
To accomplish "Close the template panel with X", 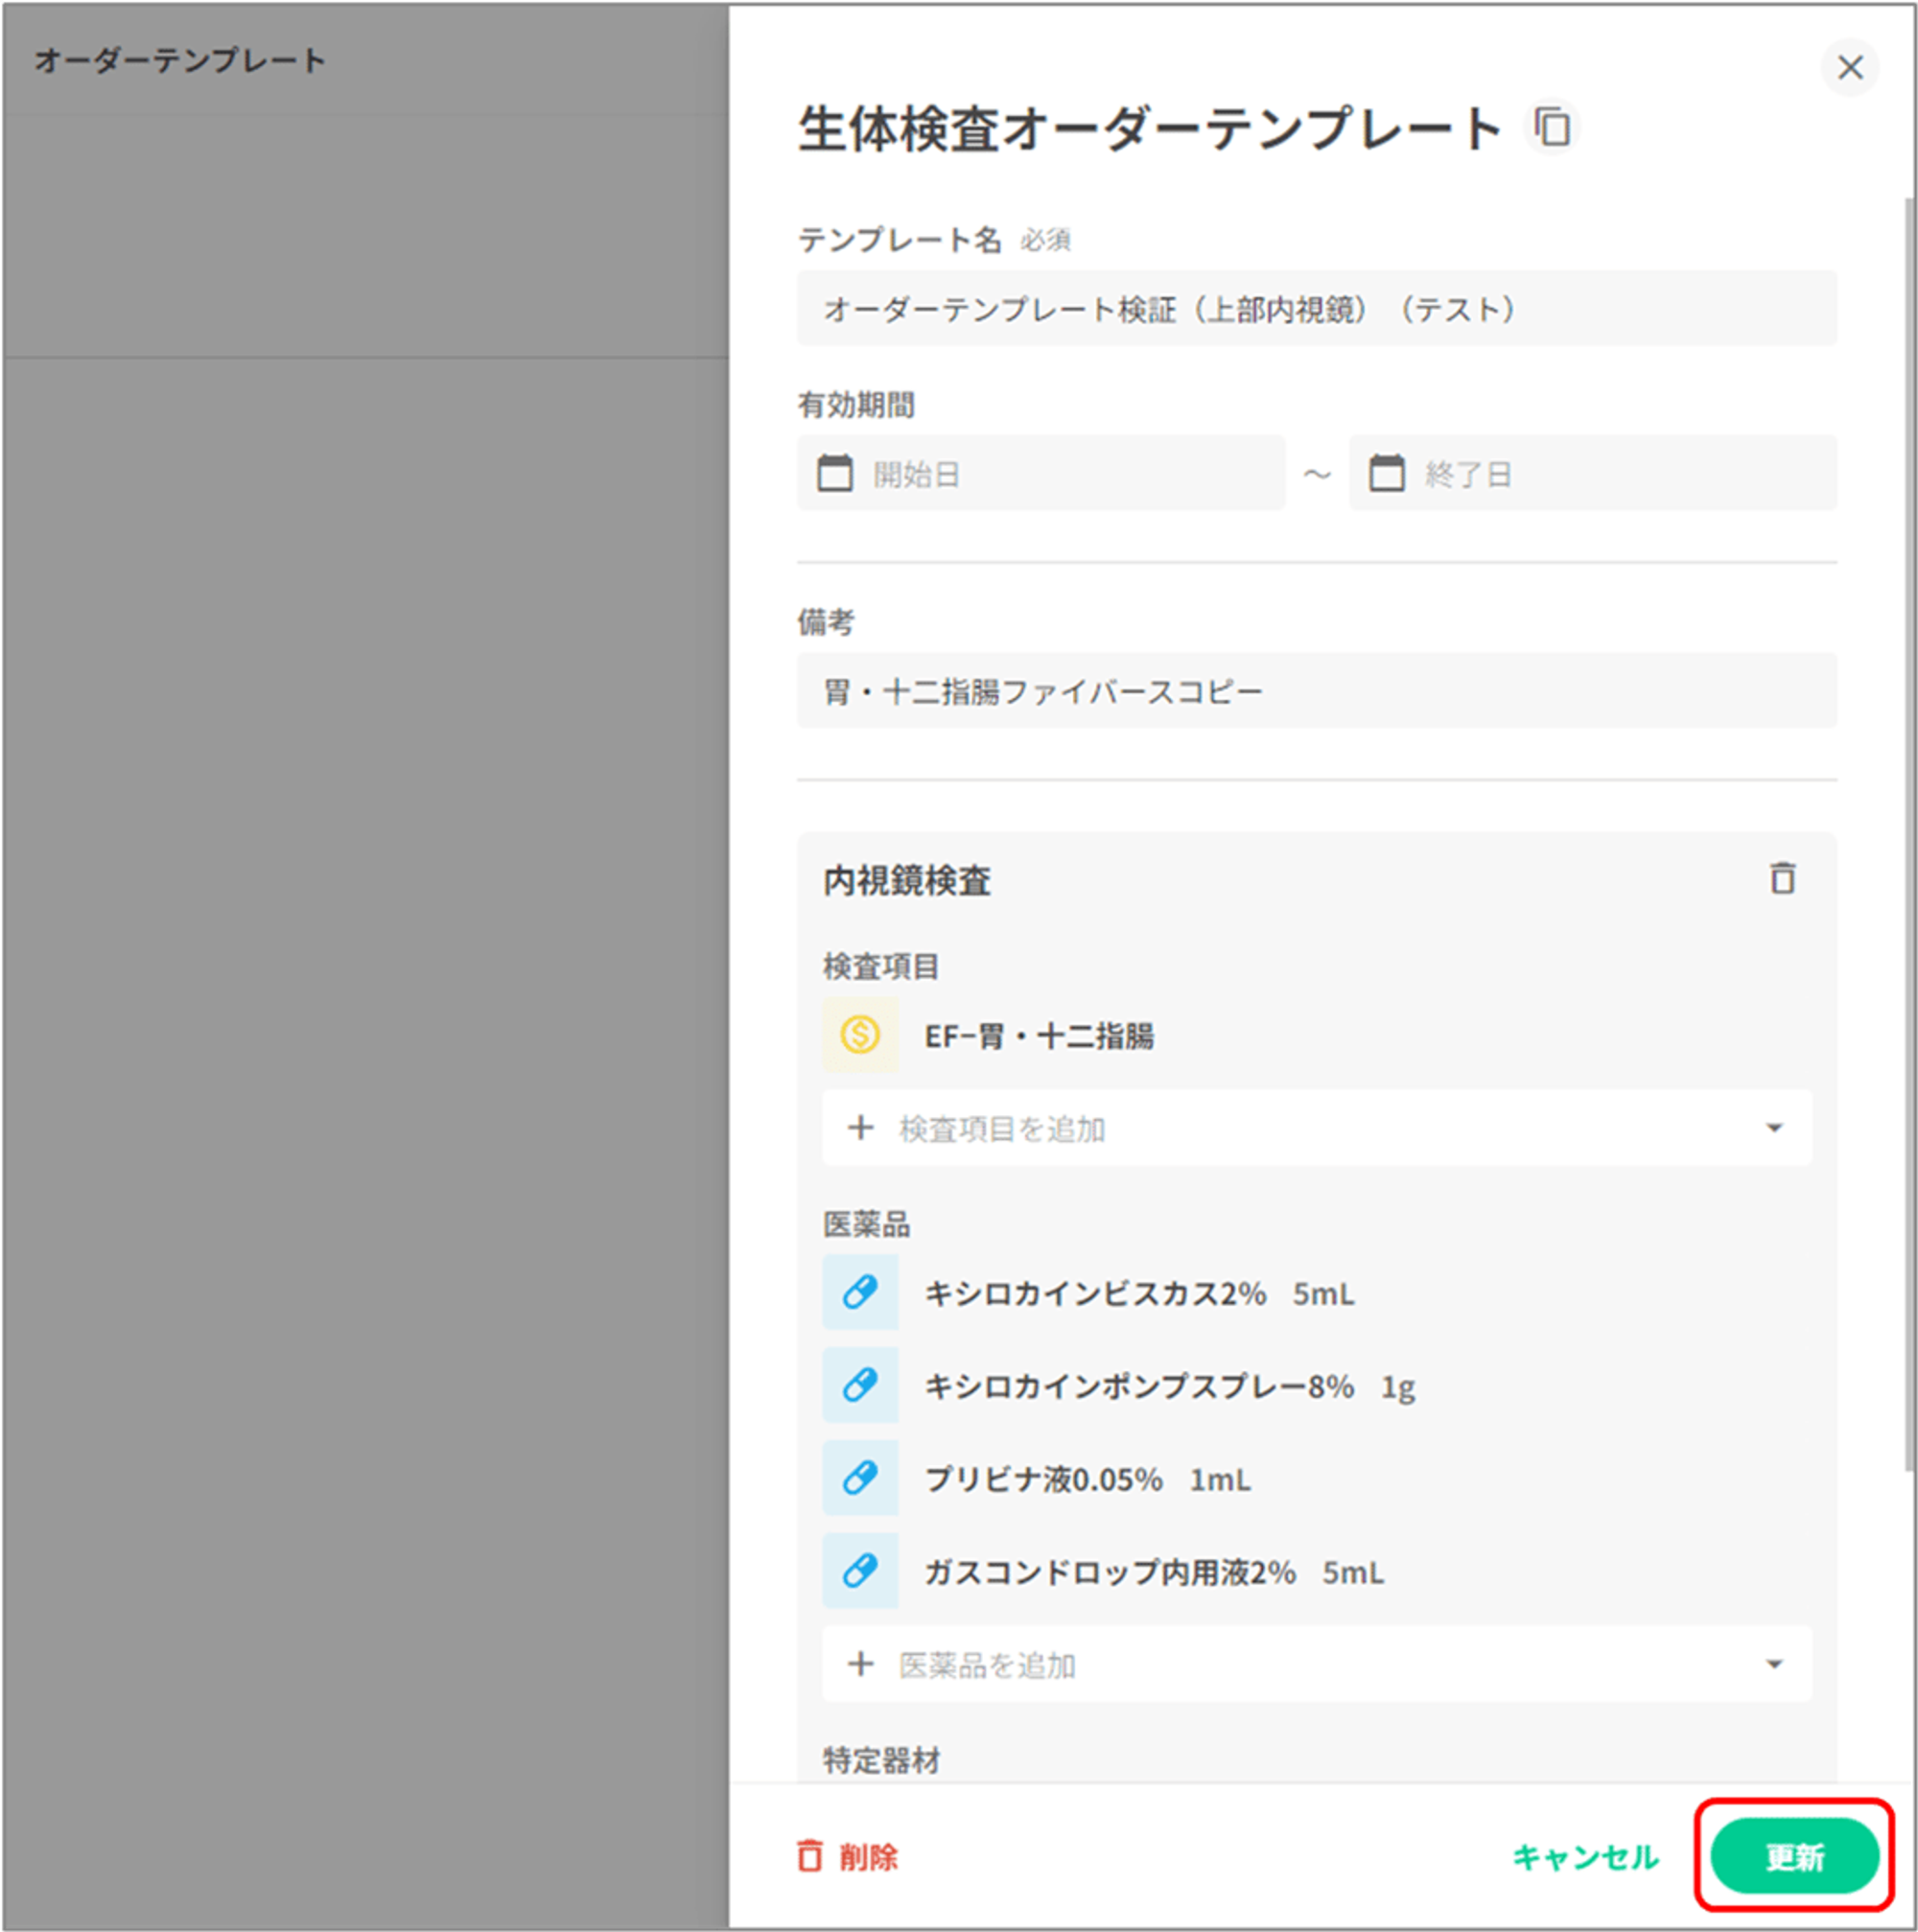I will [x=1849, y=67].
